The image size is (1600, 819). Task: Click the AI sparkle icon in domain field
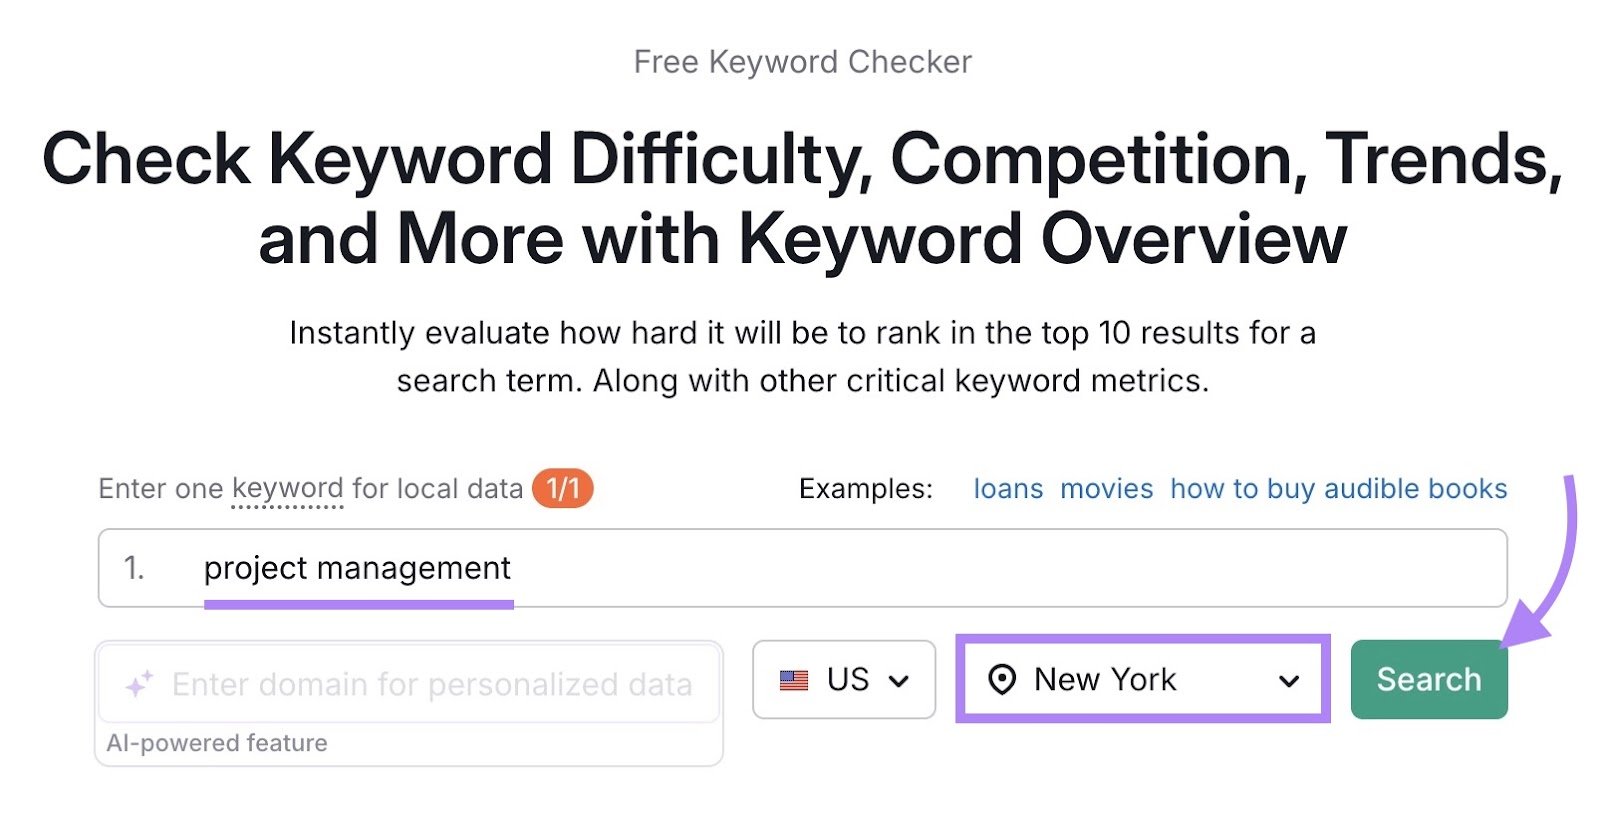point(140,682)
